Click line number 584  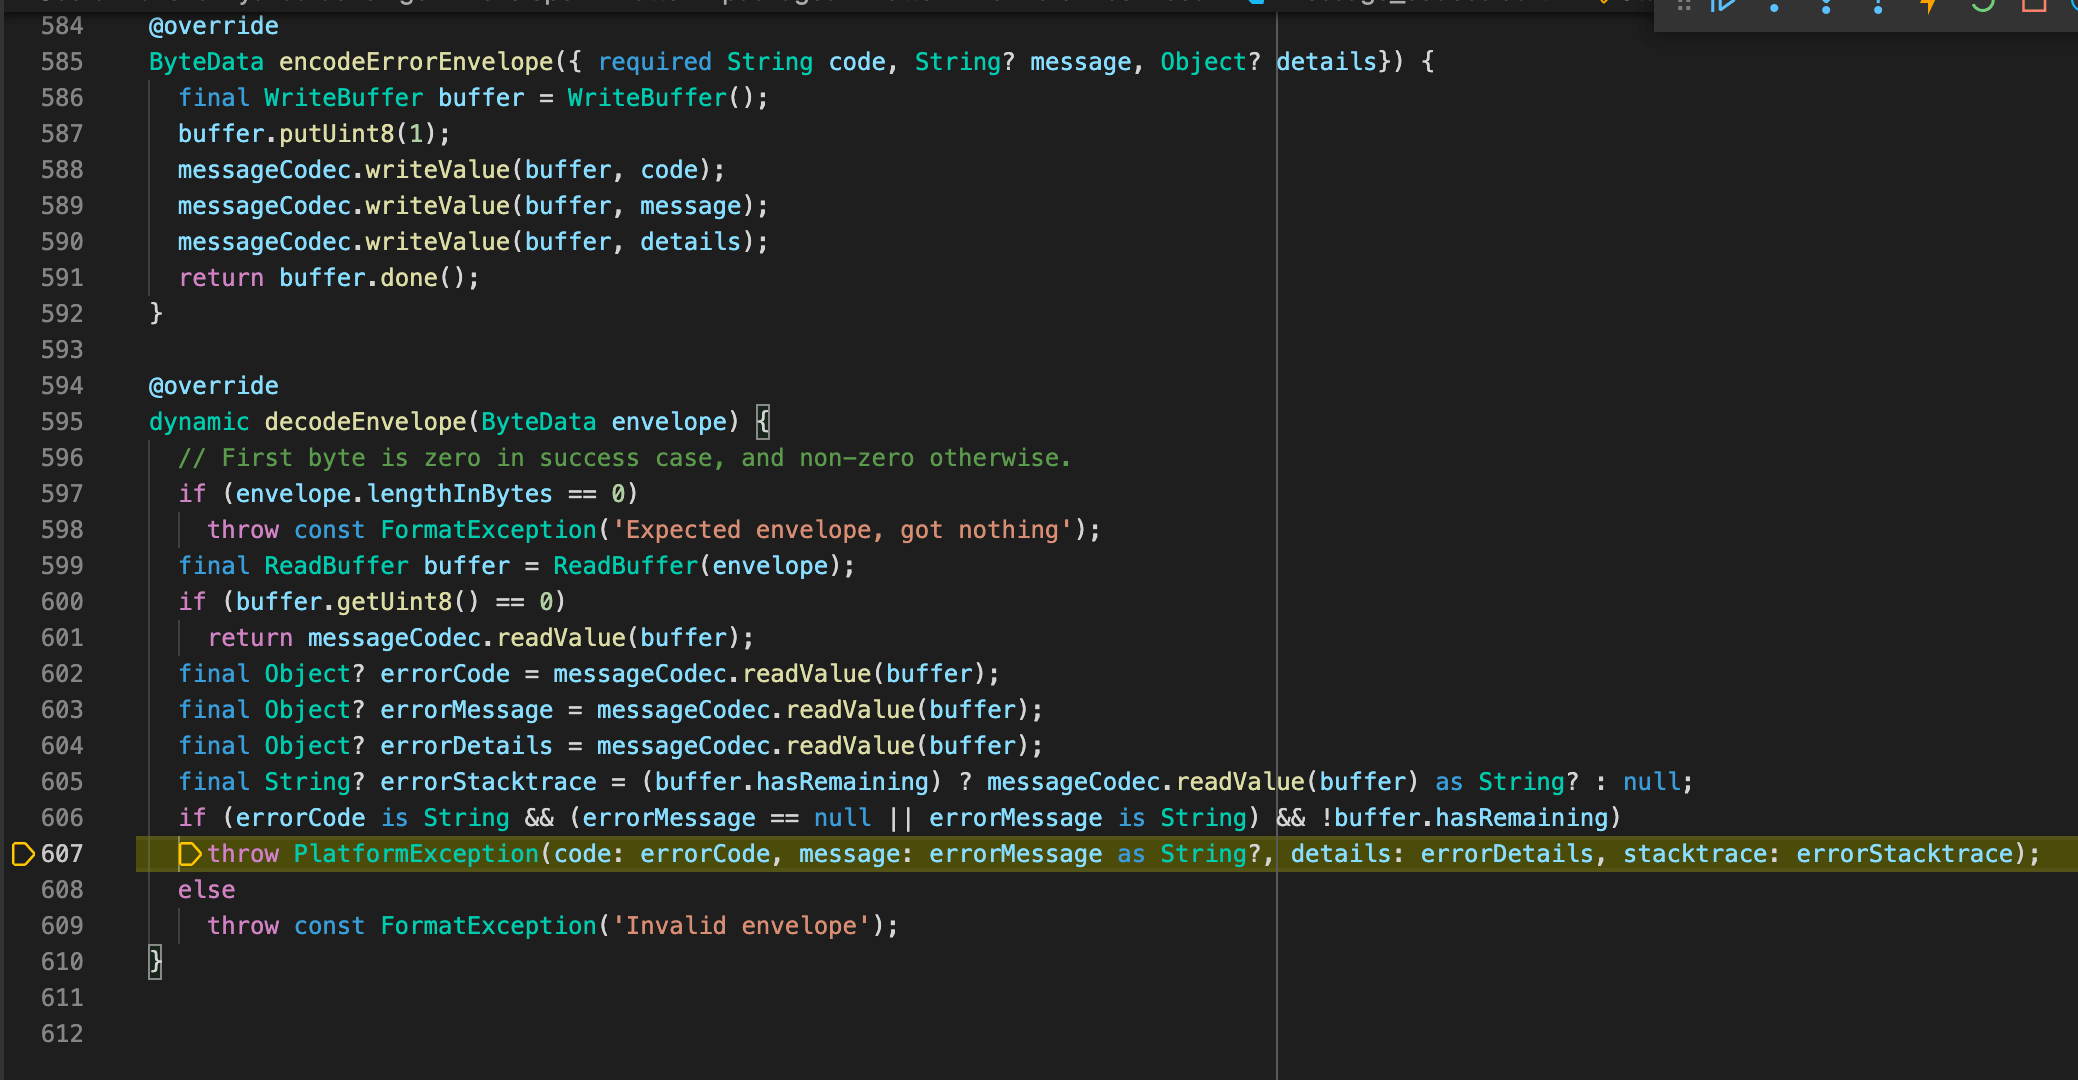[x=61, y=25]
